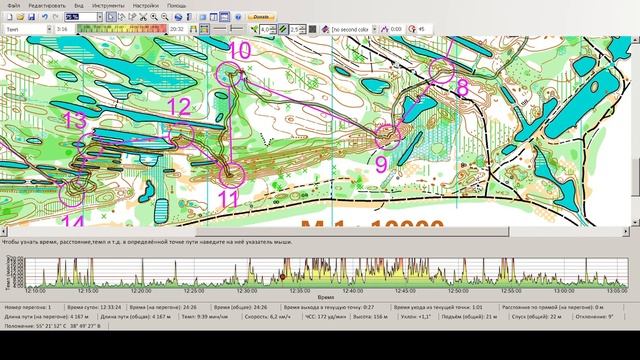Open the Вид menu
Image resolution: width=640 pixels, height=360 pixels.
79,6
